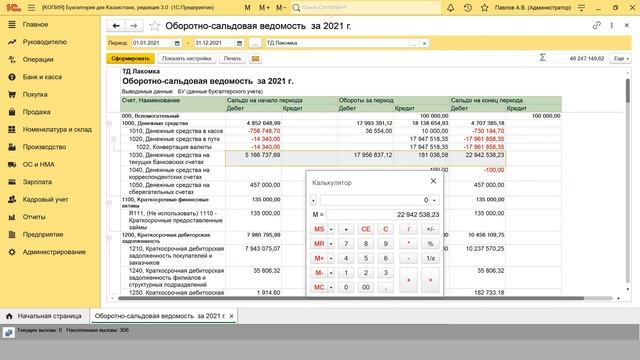Collapse account 1000 Денежные средства group
Viewport: 640px width, 360px height.
pyautogui.click(x=109, y=123)
